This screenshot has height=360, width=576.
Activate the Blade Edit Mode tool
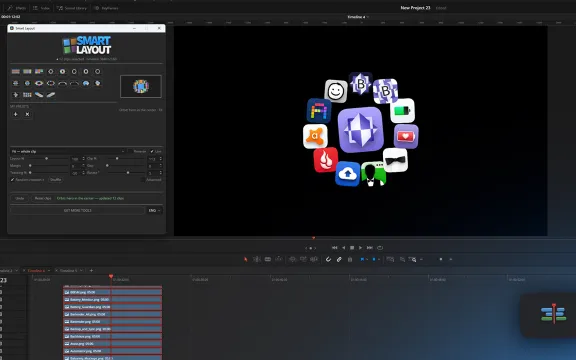(268, 259)
